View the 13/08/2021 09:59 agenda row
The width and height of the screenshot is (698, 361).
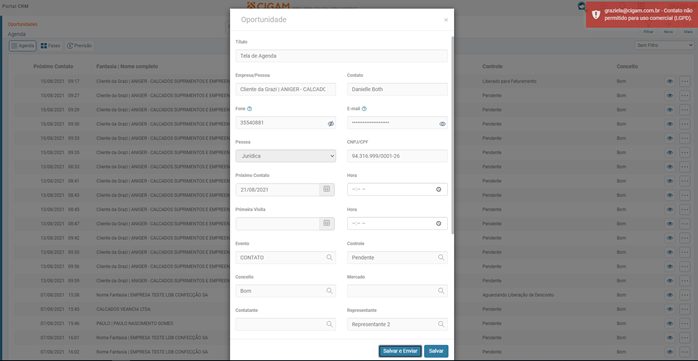[670, 281]
